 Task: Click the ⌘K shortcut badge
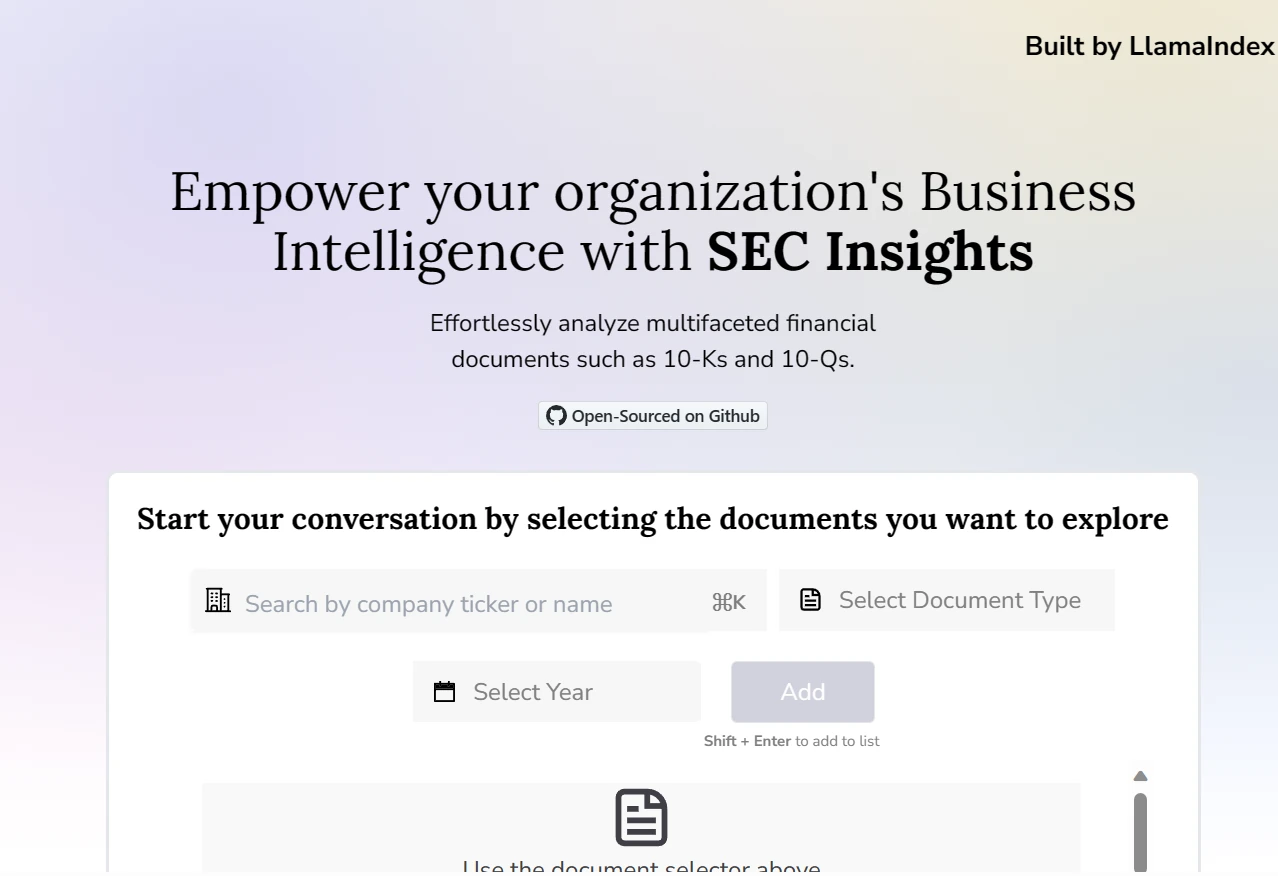(x=729, y=602)
